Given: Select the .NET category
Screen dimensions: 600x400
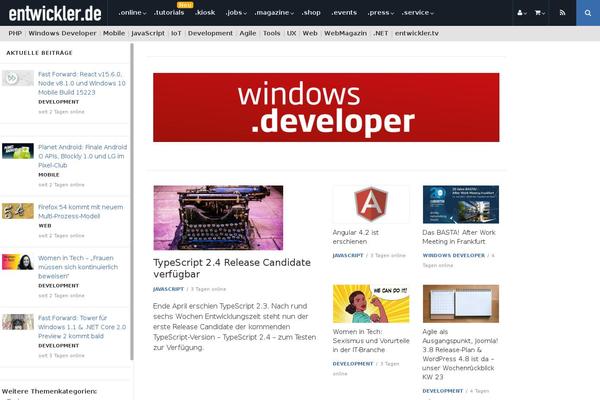Looking at the screenshot, I should pyautogui.click(x=380, y=33).
